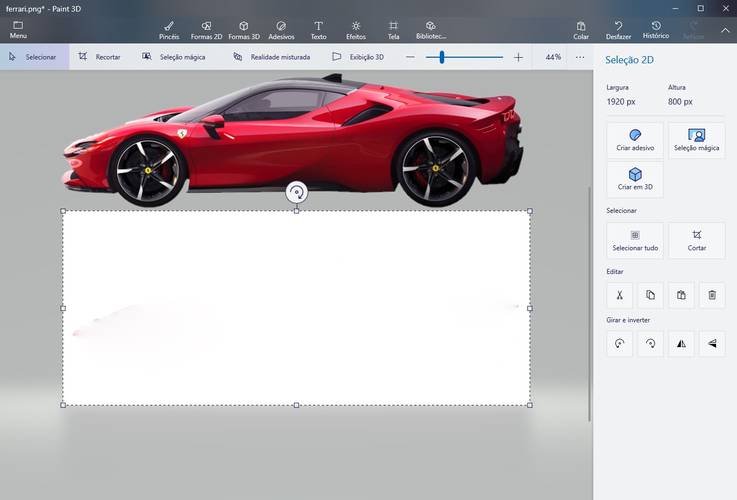
Task: Copy the selection with copy icon
Action: tap(651, 295)
